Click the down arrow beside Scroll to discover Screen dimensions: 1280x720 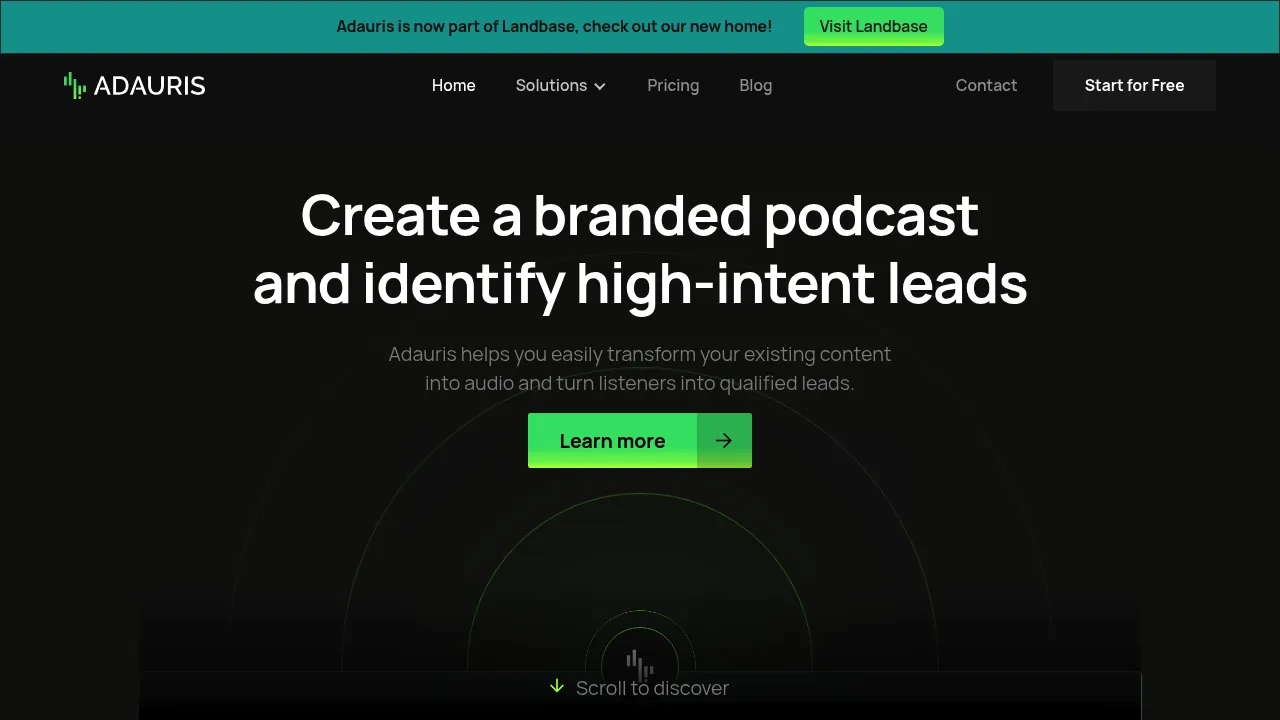click(557, 686)
